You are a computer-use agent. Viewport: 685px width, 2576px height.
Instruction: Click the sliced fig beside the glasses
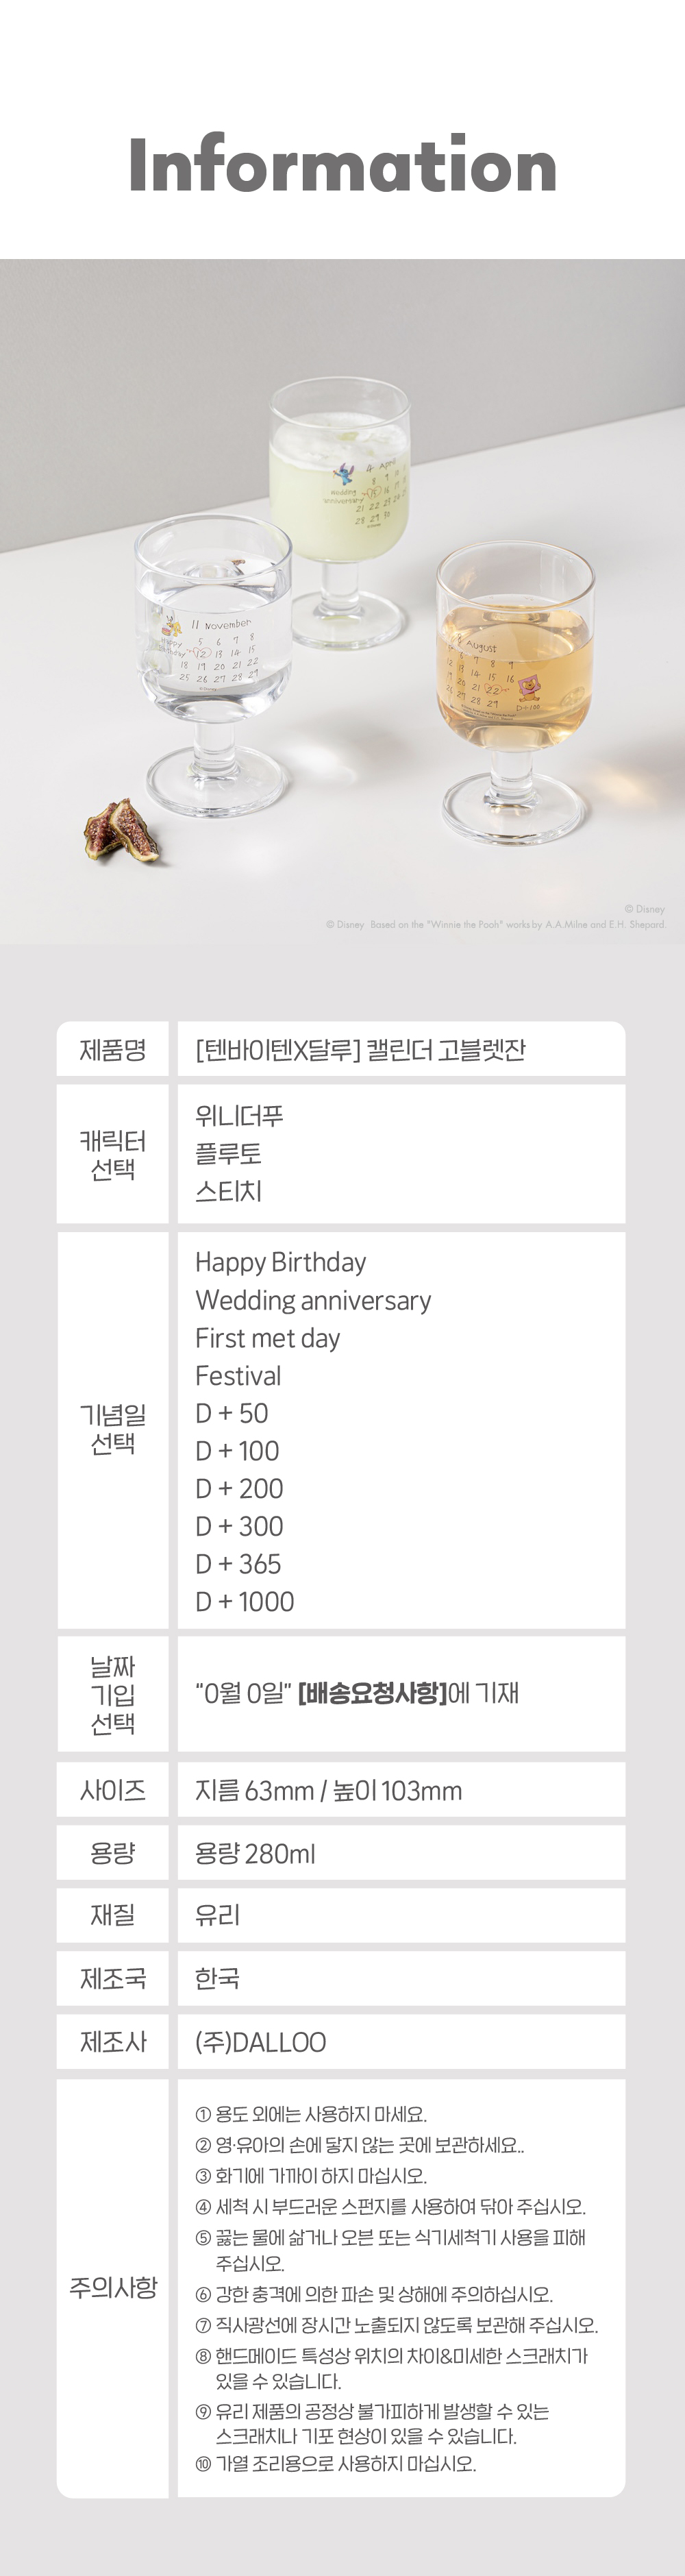[x=121, y=829]
